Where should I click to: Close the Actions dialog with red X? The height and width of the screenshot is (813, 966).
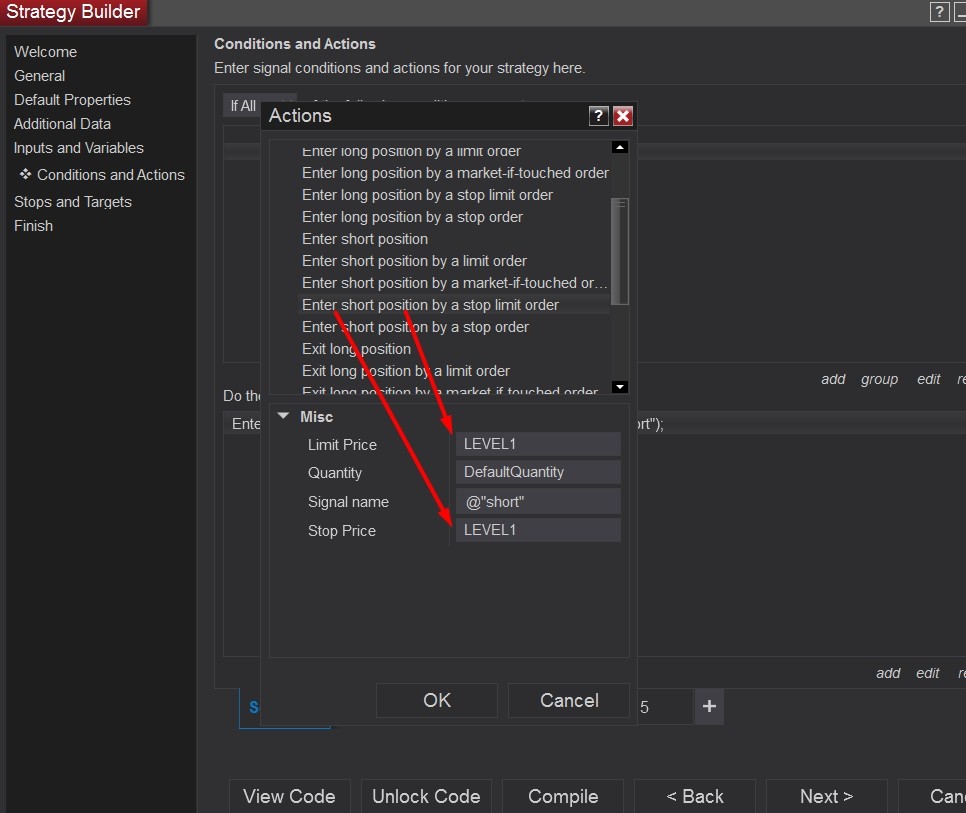tap(623, 116)
